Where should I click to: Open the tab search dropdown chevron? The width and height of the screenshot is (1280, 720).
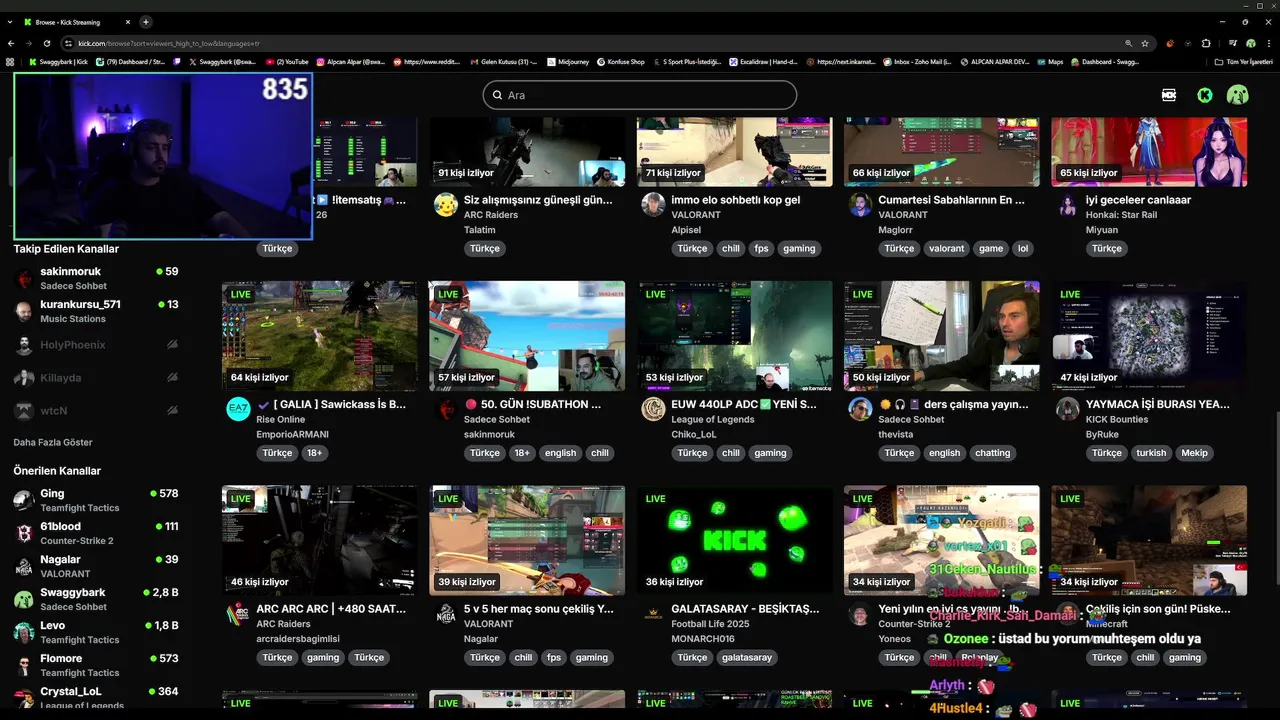[x=10, y=22]
